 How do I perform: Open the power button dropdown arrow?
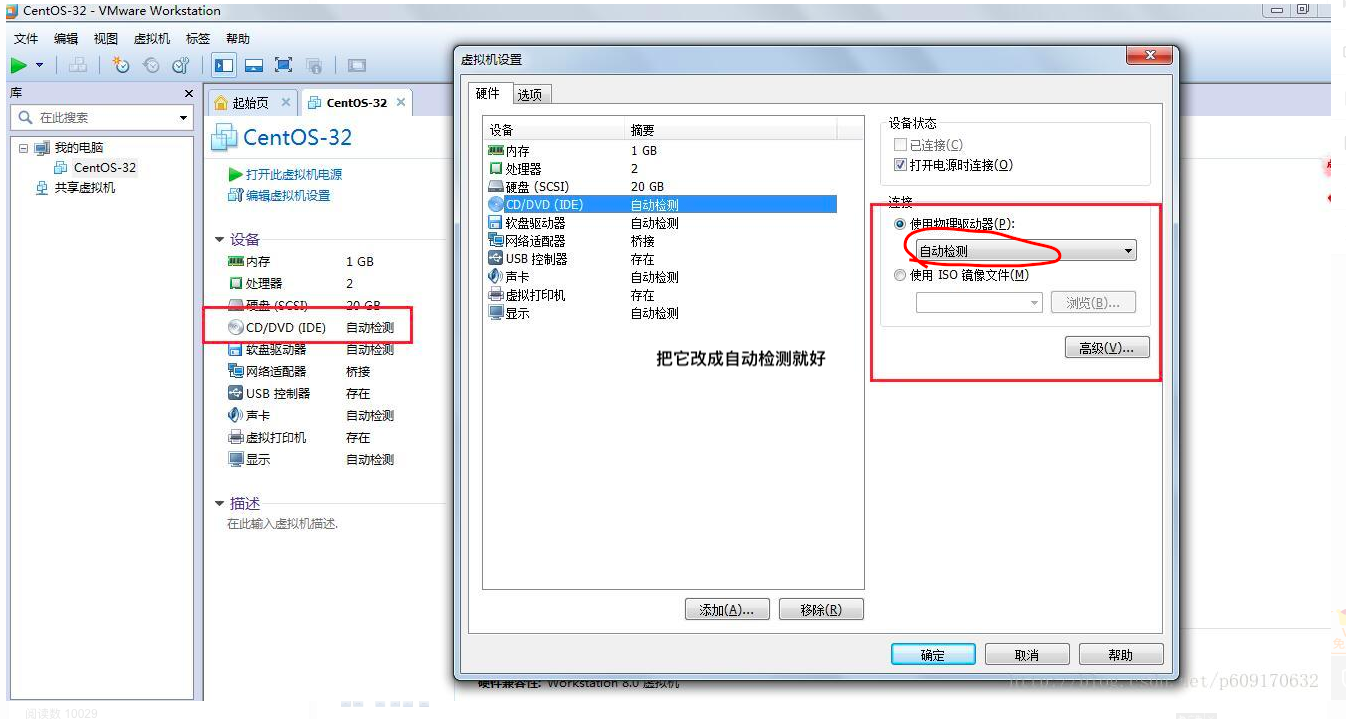(x=40, y=65)
